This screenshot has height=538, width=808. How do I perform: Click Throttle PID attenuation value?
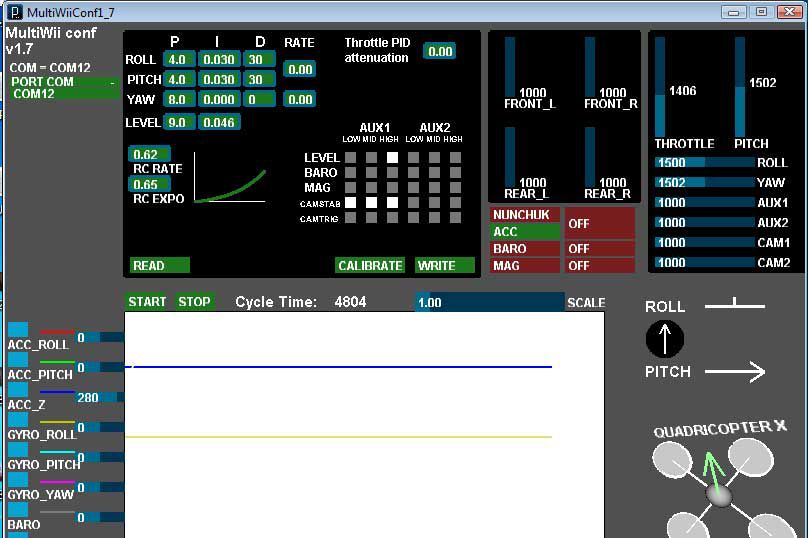tap(440, 51)
